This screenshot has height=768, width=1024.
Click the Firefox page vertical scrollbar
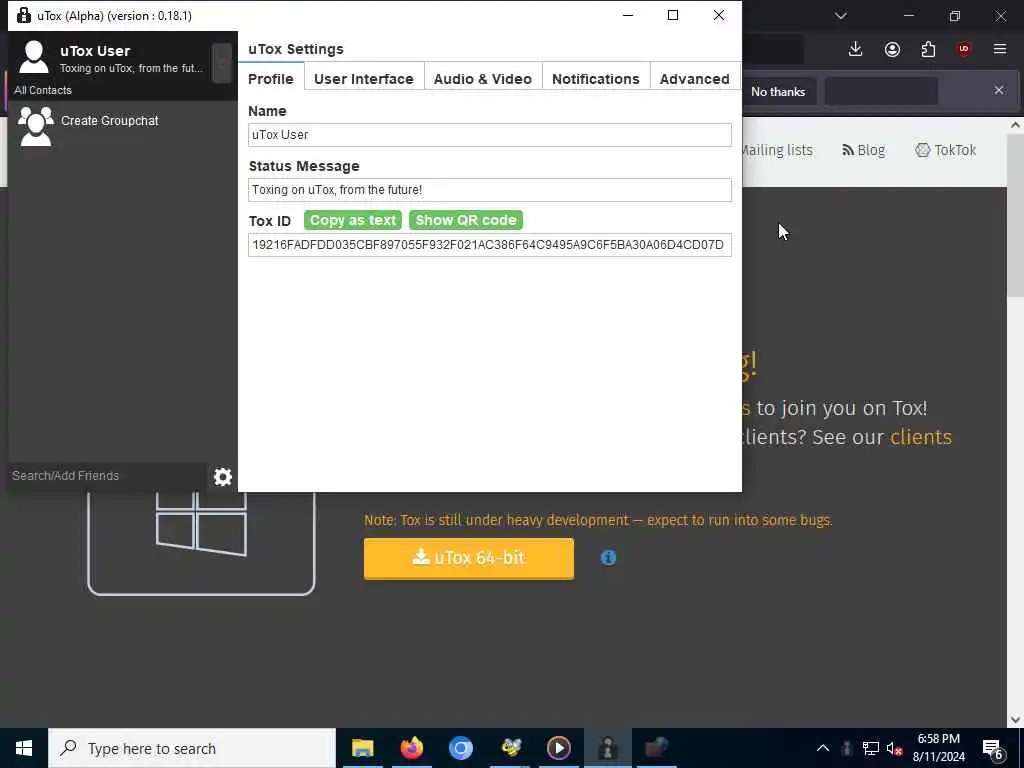[x=1015, y=216]
